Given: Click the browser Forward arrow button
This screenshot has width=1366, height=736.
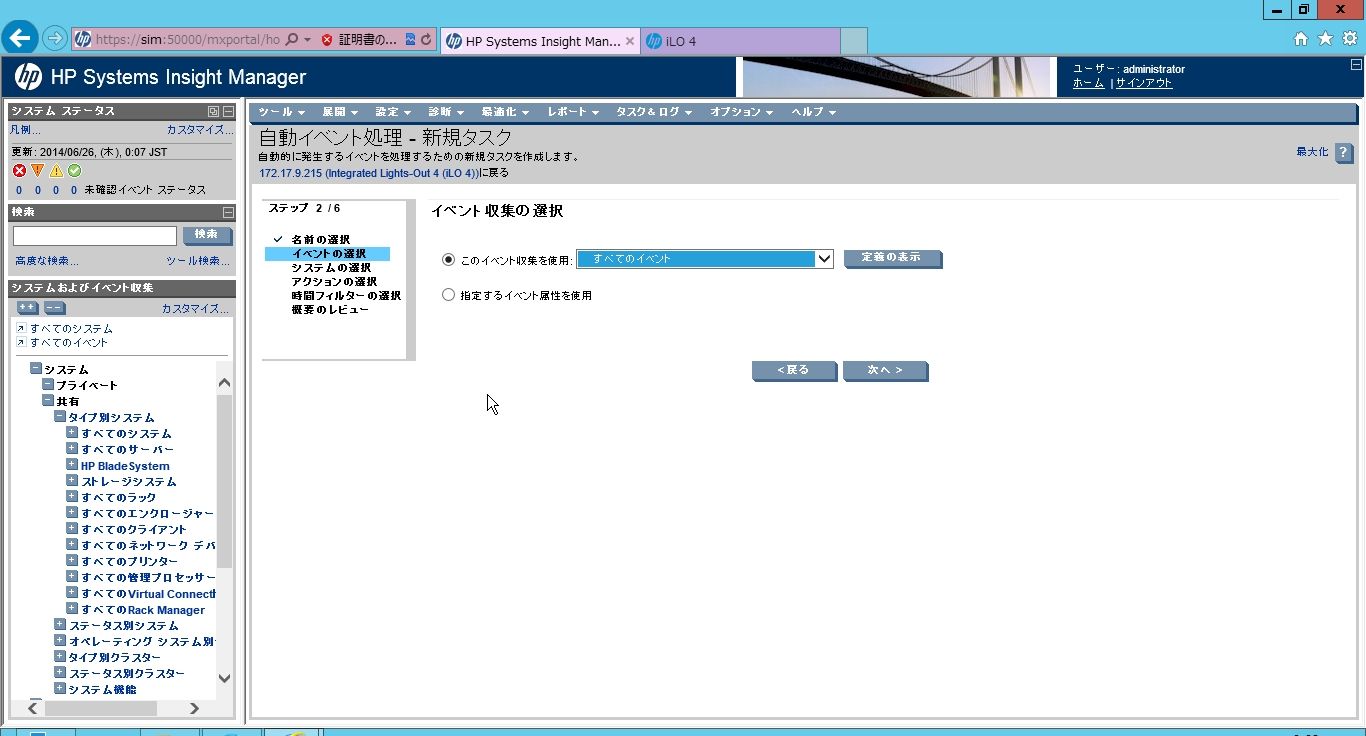Looking at the screenshot, I should coord(55,40).
